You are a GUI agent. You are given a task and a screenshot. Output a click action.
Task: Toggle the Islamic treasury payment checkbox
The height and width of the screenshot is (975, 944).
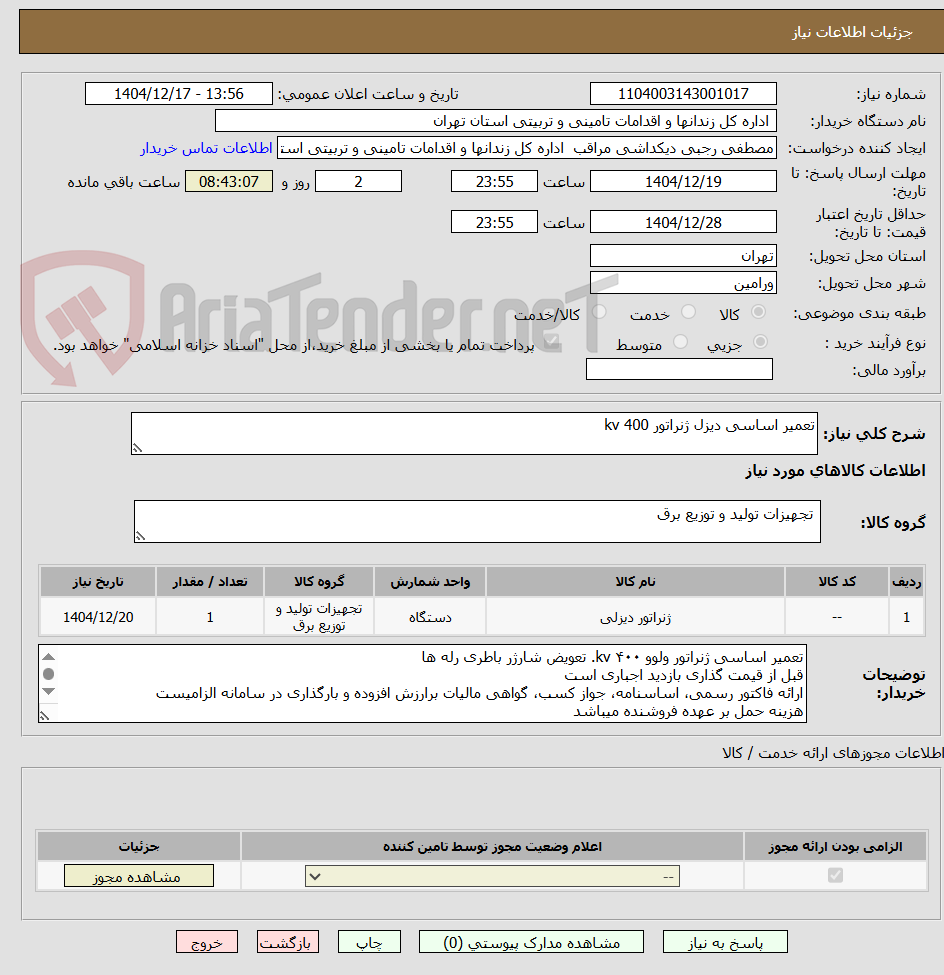pyautogui.click(x=550, y=343)
